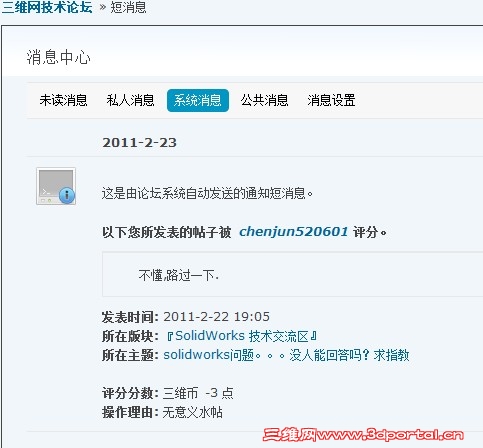The image size is (483, 448).
Task: Click the 短消息 breadcrumb item
Action: tap(128, 7)
